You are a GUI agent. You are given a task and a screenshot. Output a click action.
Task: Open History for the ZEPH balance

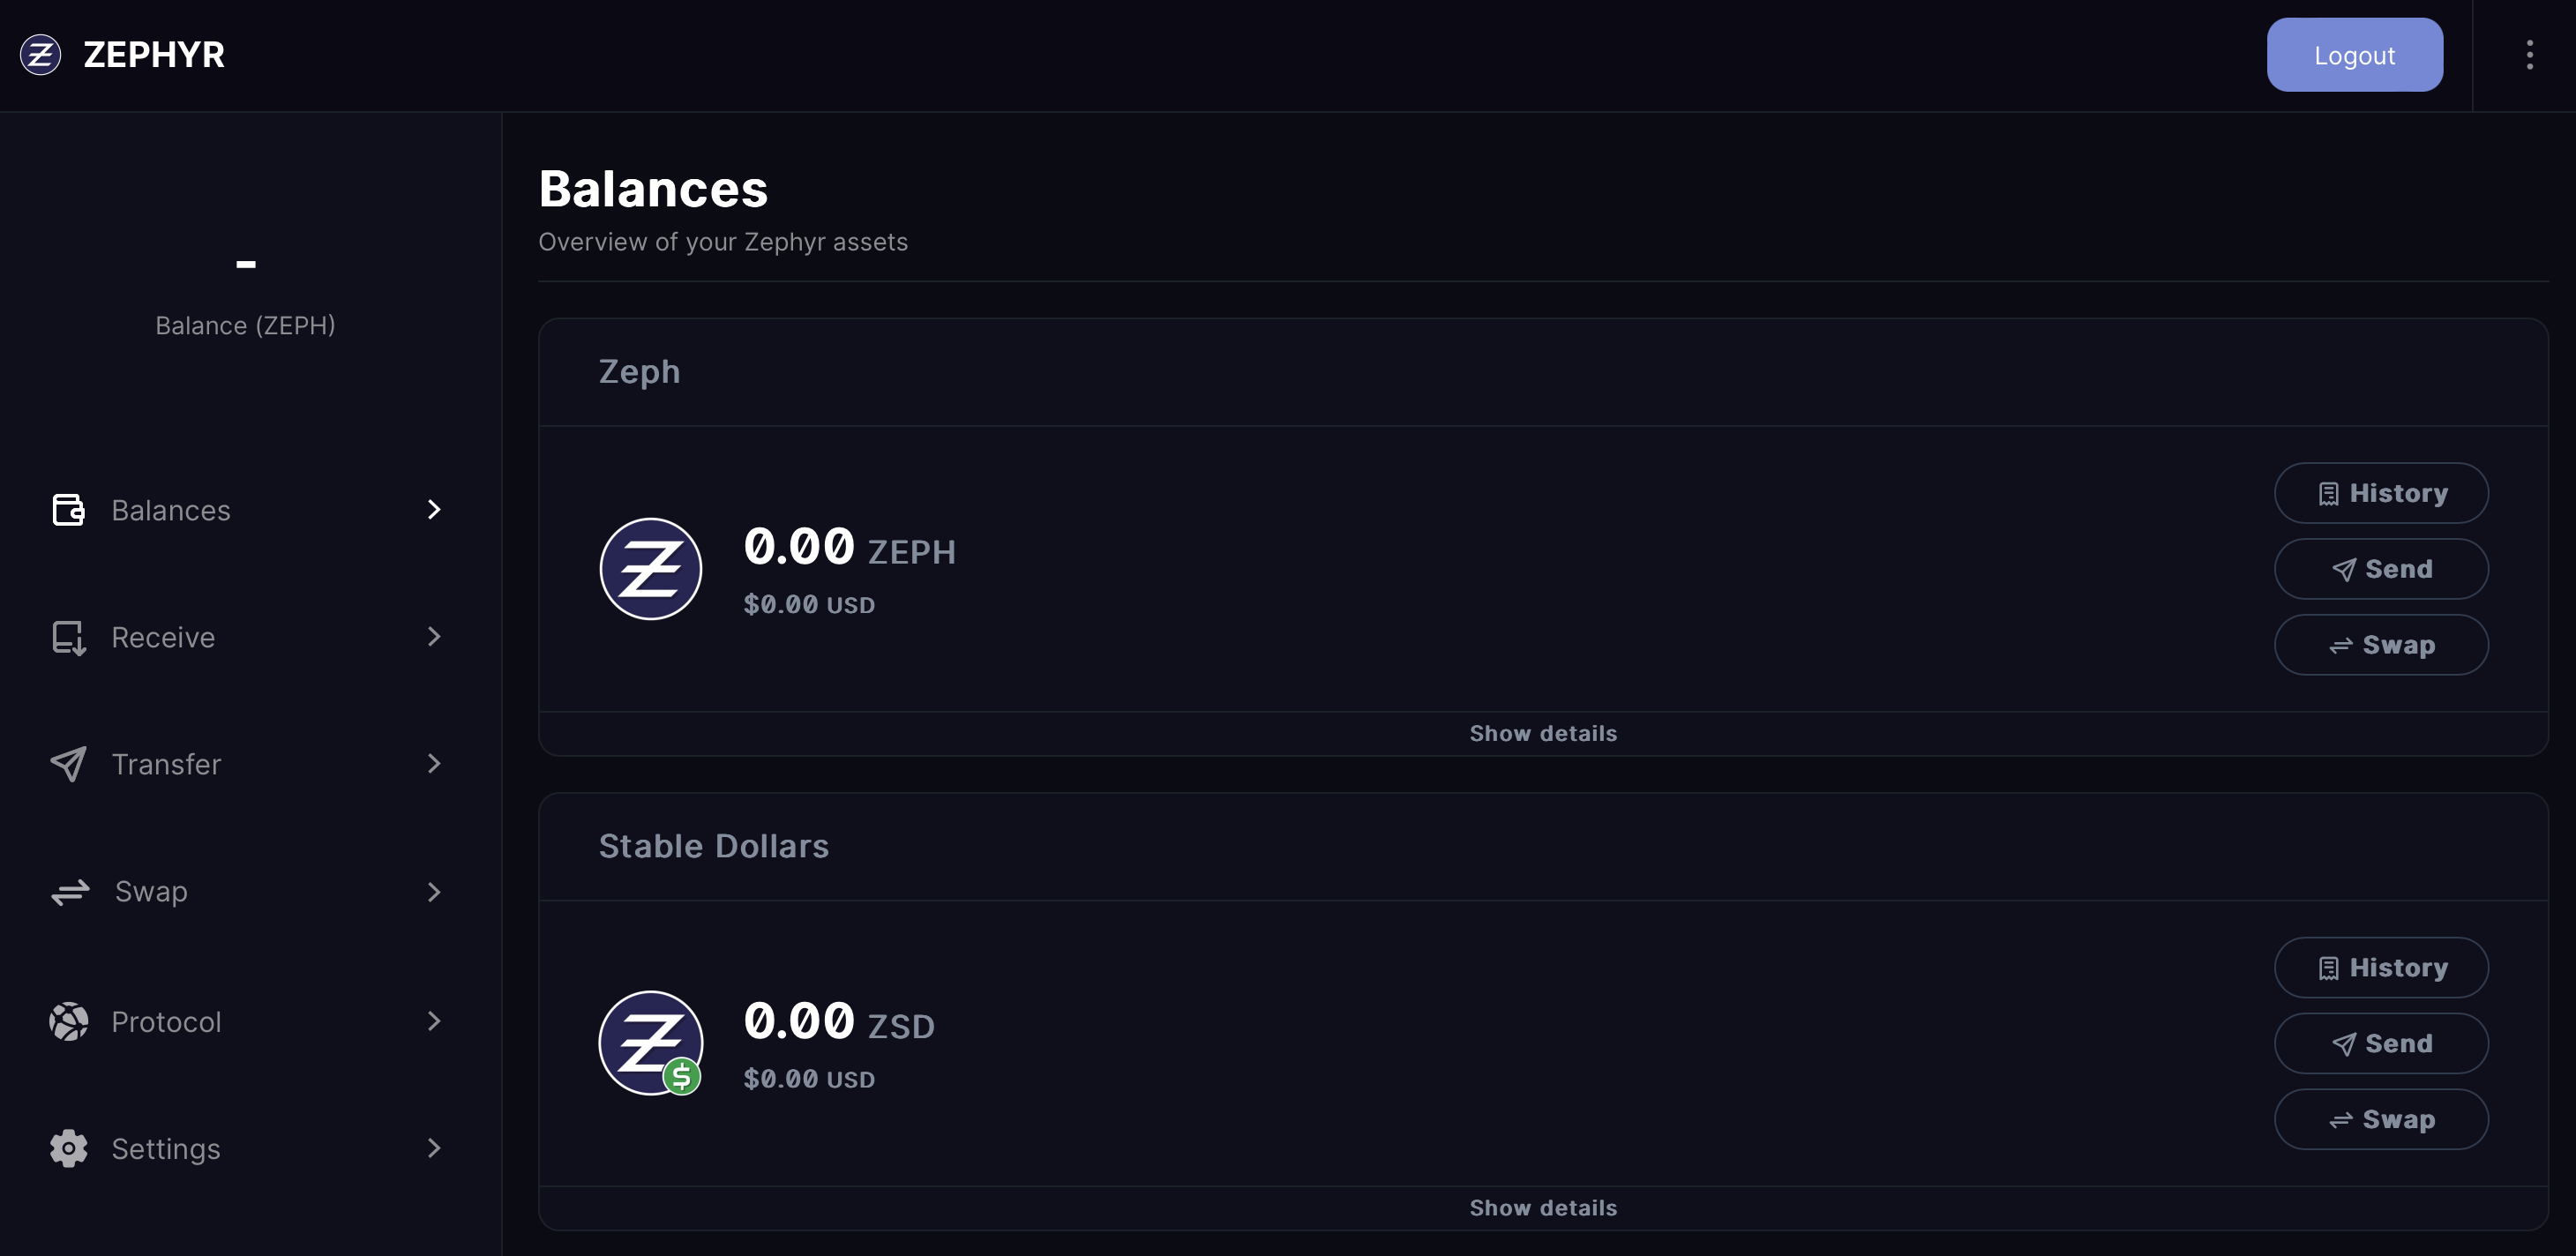pyautogui.click(x=2381, y=493)
